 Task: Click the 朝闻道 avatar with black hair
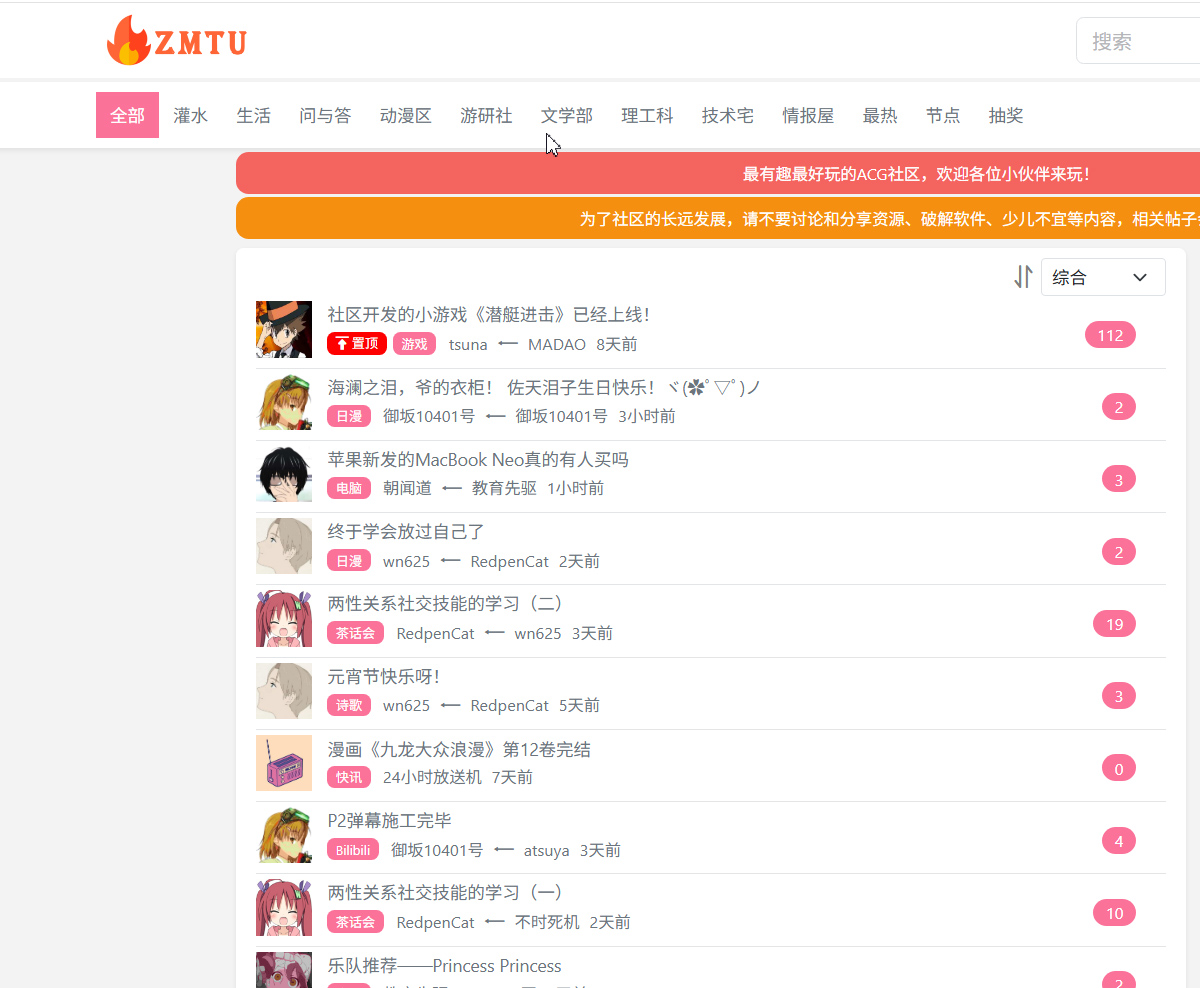coord(284,474)
